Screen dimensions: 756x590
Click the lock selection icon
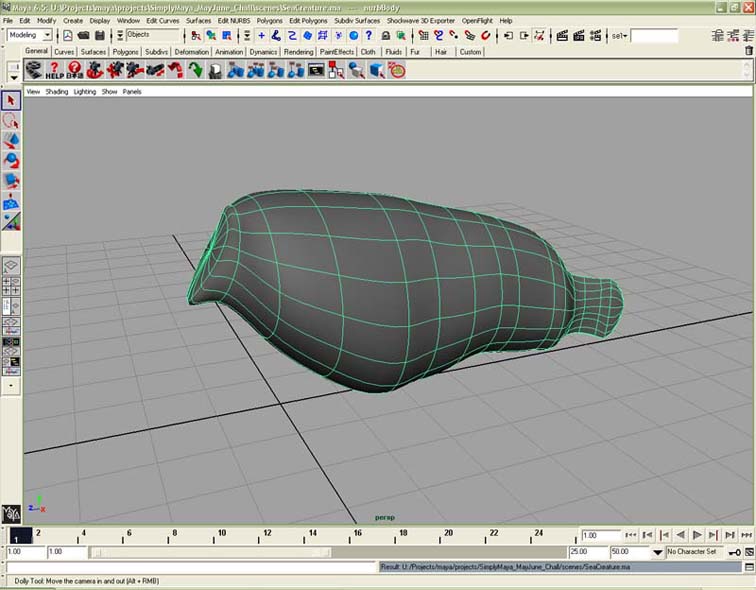(x=386, y=36)
